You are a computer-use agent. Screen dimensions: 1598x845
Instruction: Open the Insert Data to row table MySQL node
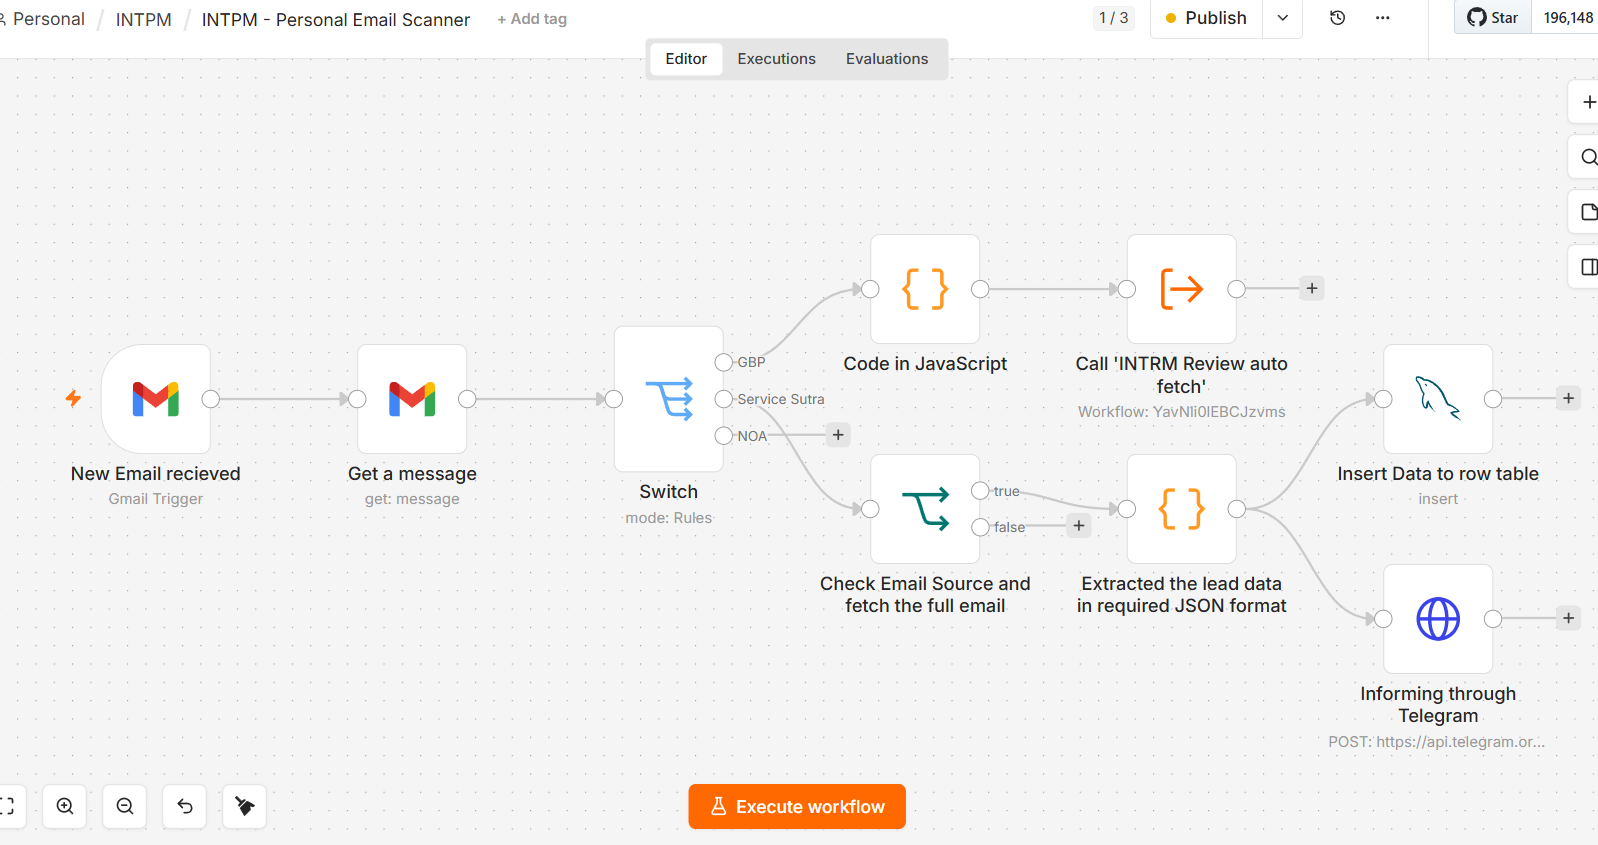click(1438, 399)
